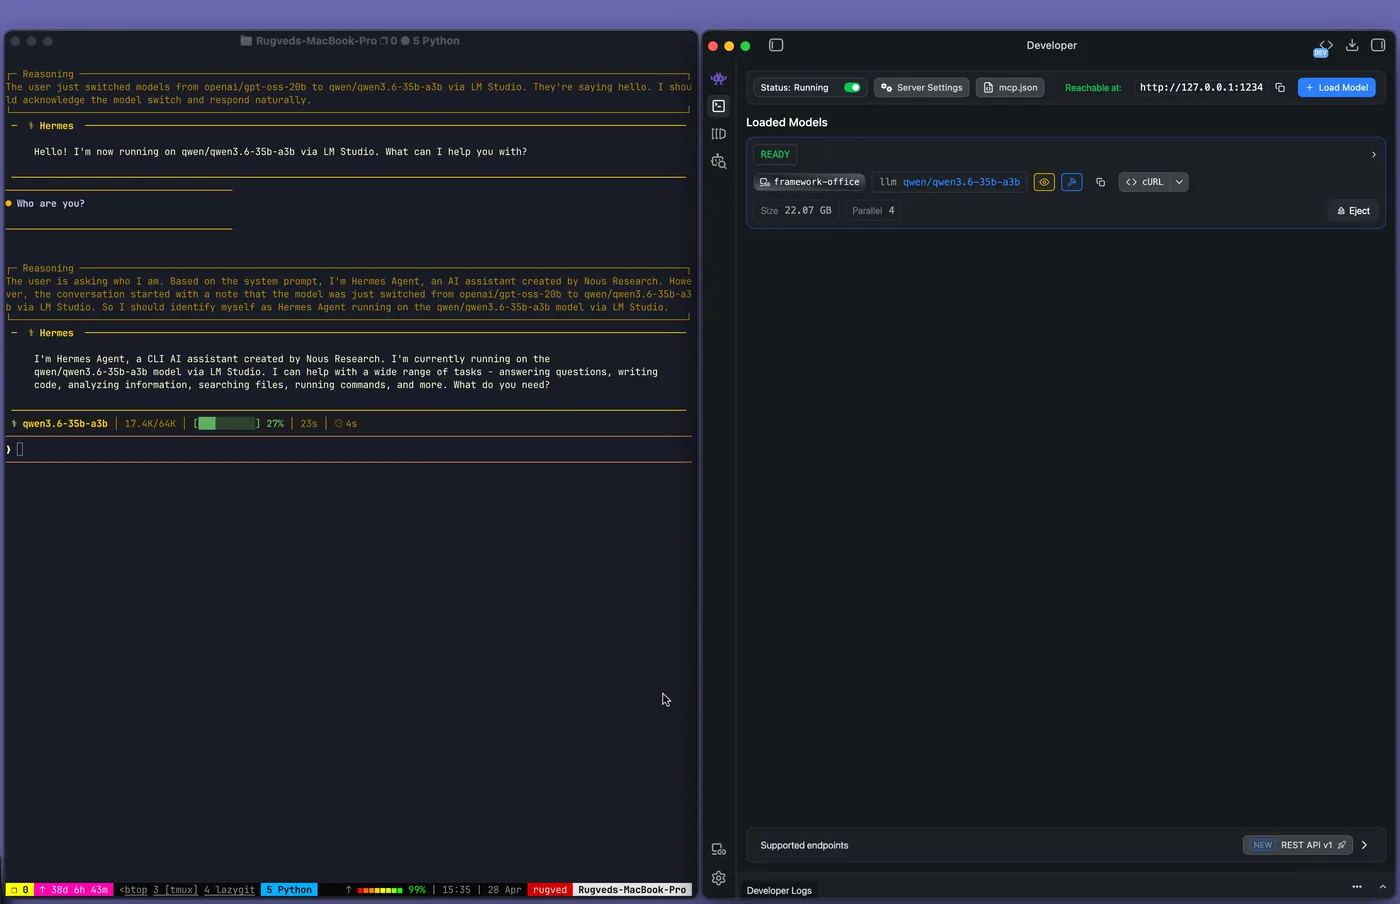Click the qwen3.6-35b-a3b status bar model name
This screenshot has width=1400, height=904.
[x=65, y=424]
